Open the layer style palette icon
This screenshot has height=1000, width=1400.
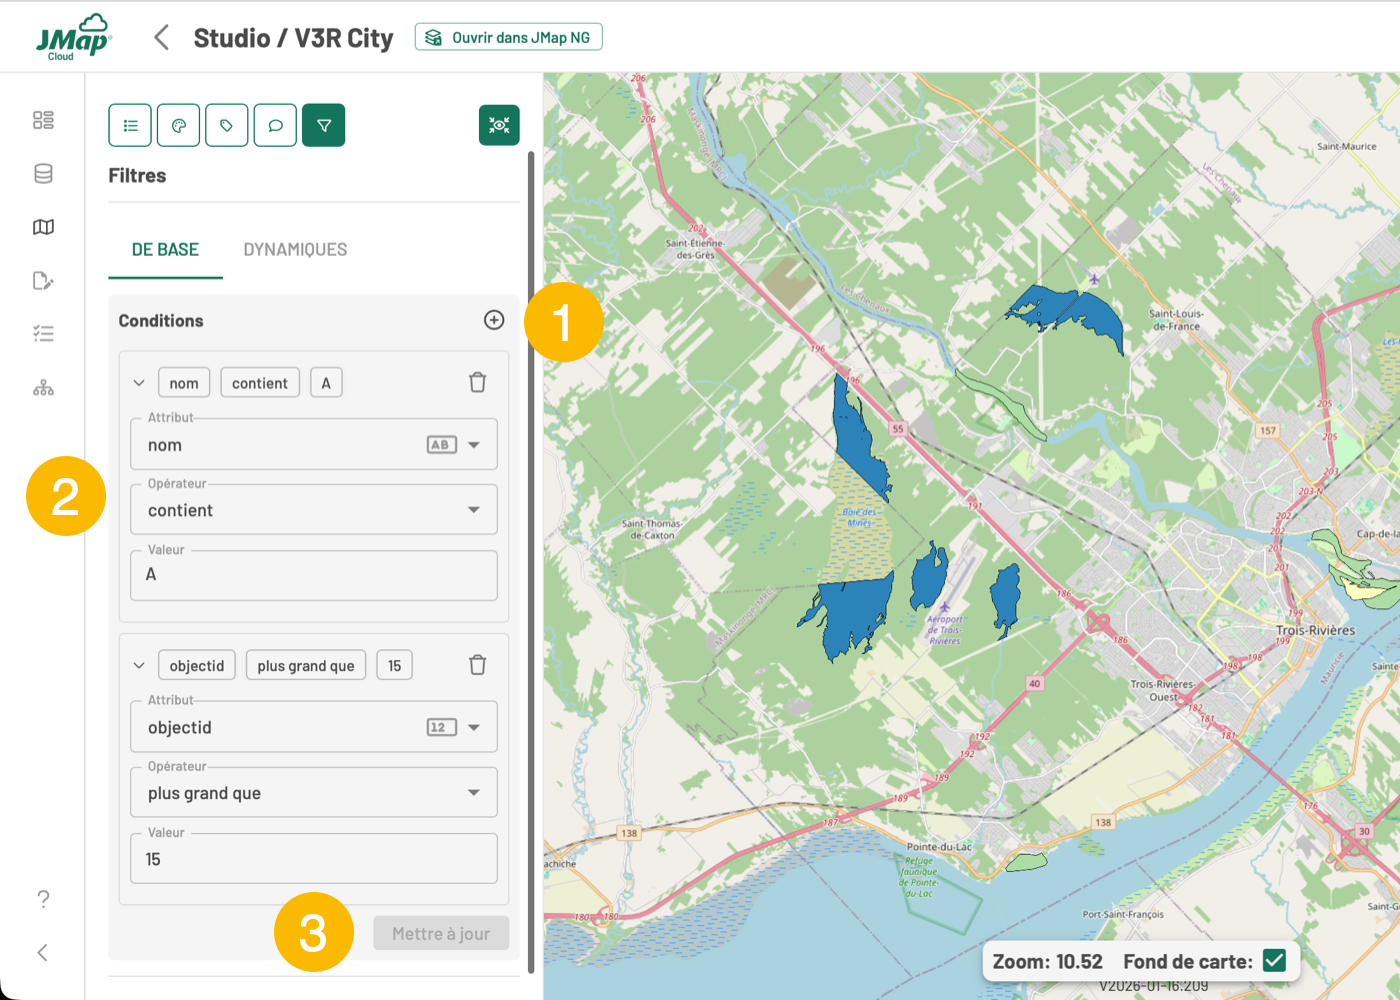(179, 126)
